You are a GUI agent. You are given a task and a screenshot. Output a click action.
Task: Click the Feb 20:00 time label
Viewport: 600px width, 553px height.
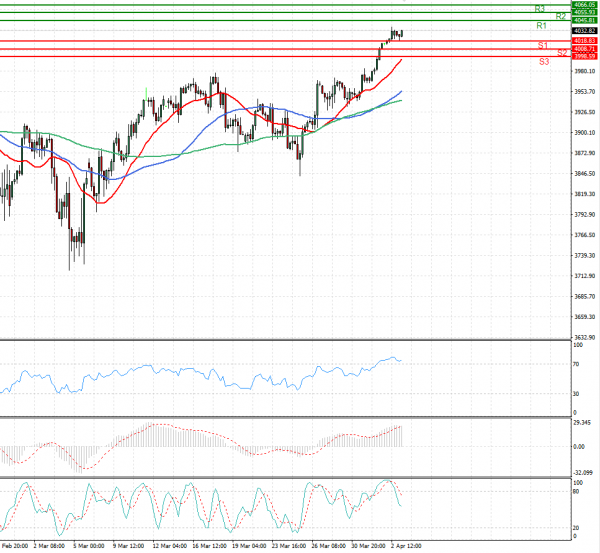(15, 546)
